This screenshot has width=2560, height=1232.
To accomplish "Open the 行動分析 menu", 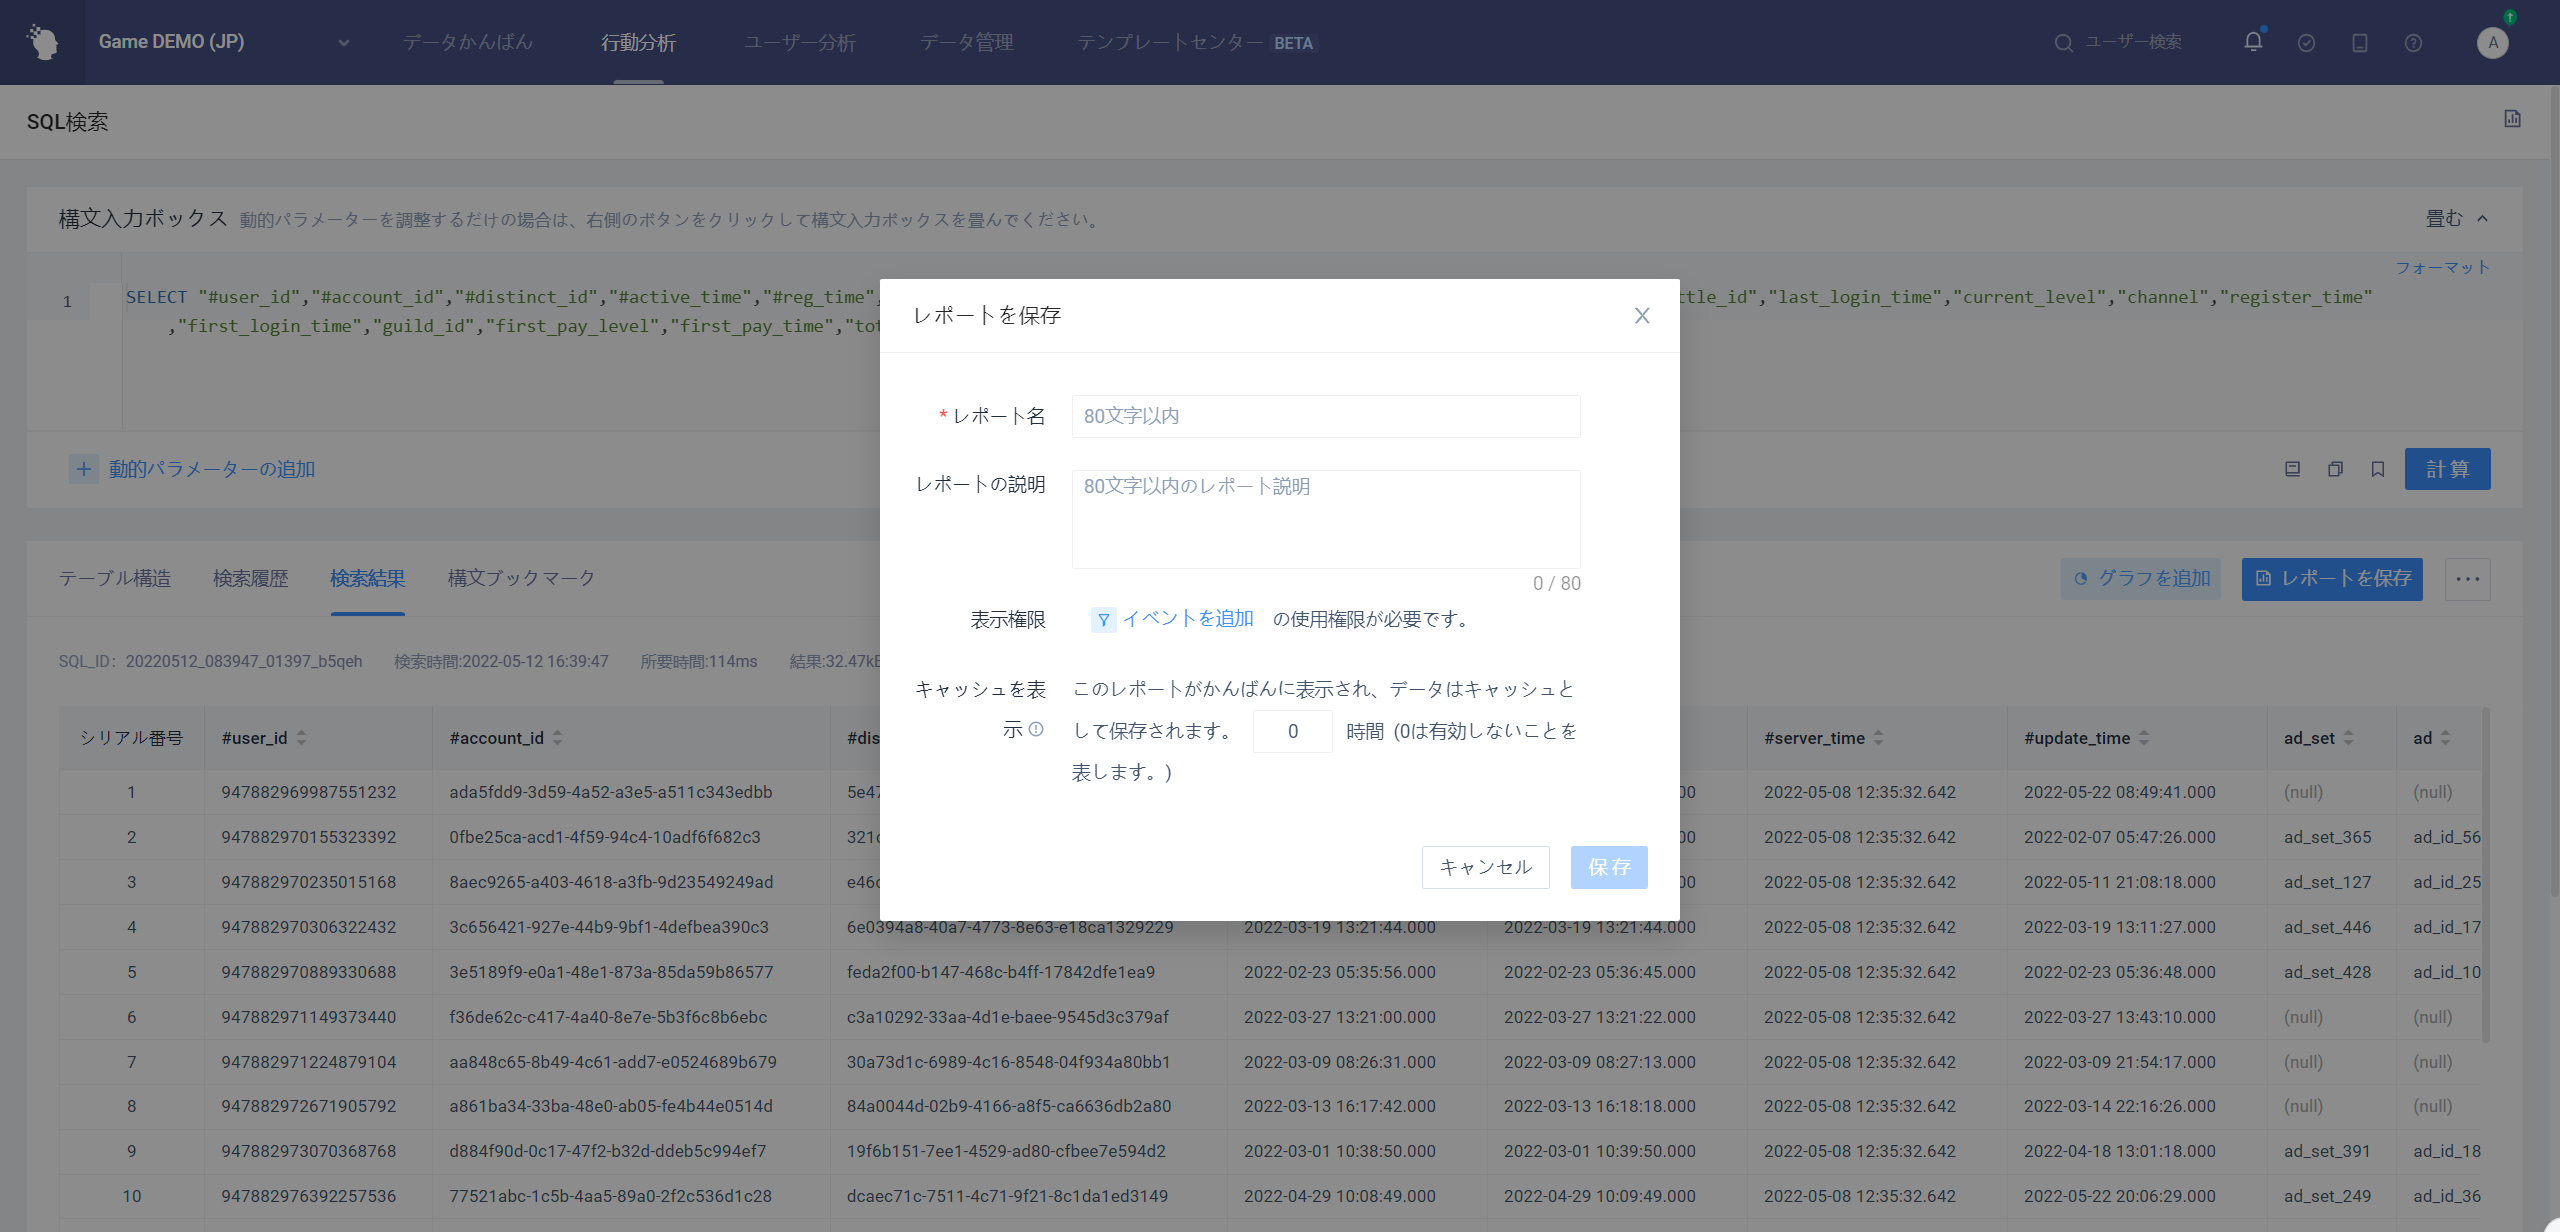I will pos(638,42).
